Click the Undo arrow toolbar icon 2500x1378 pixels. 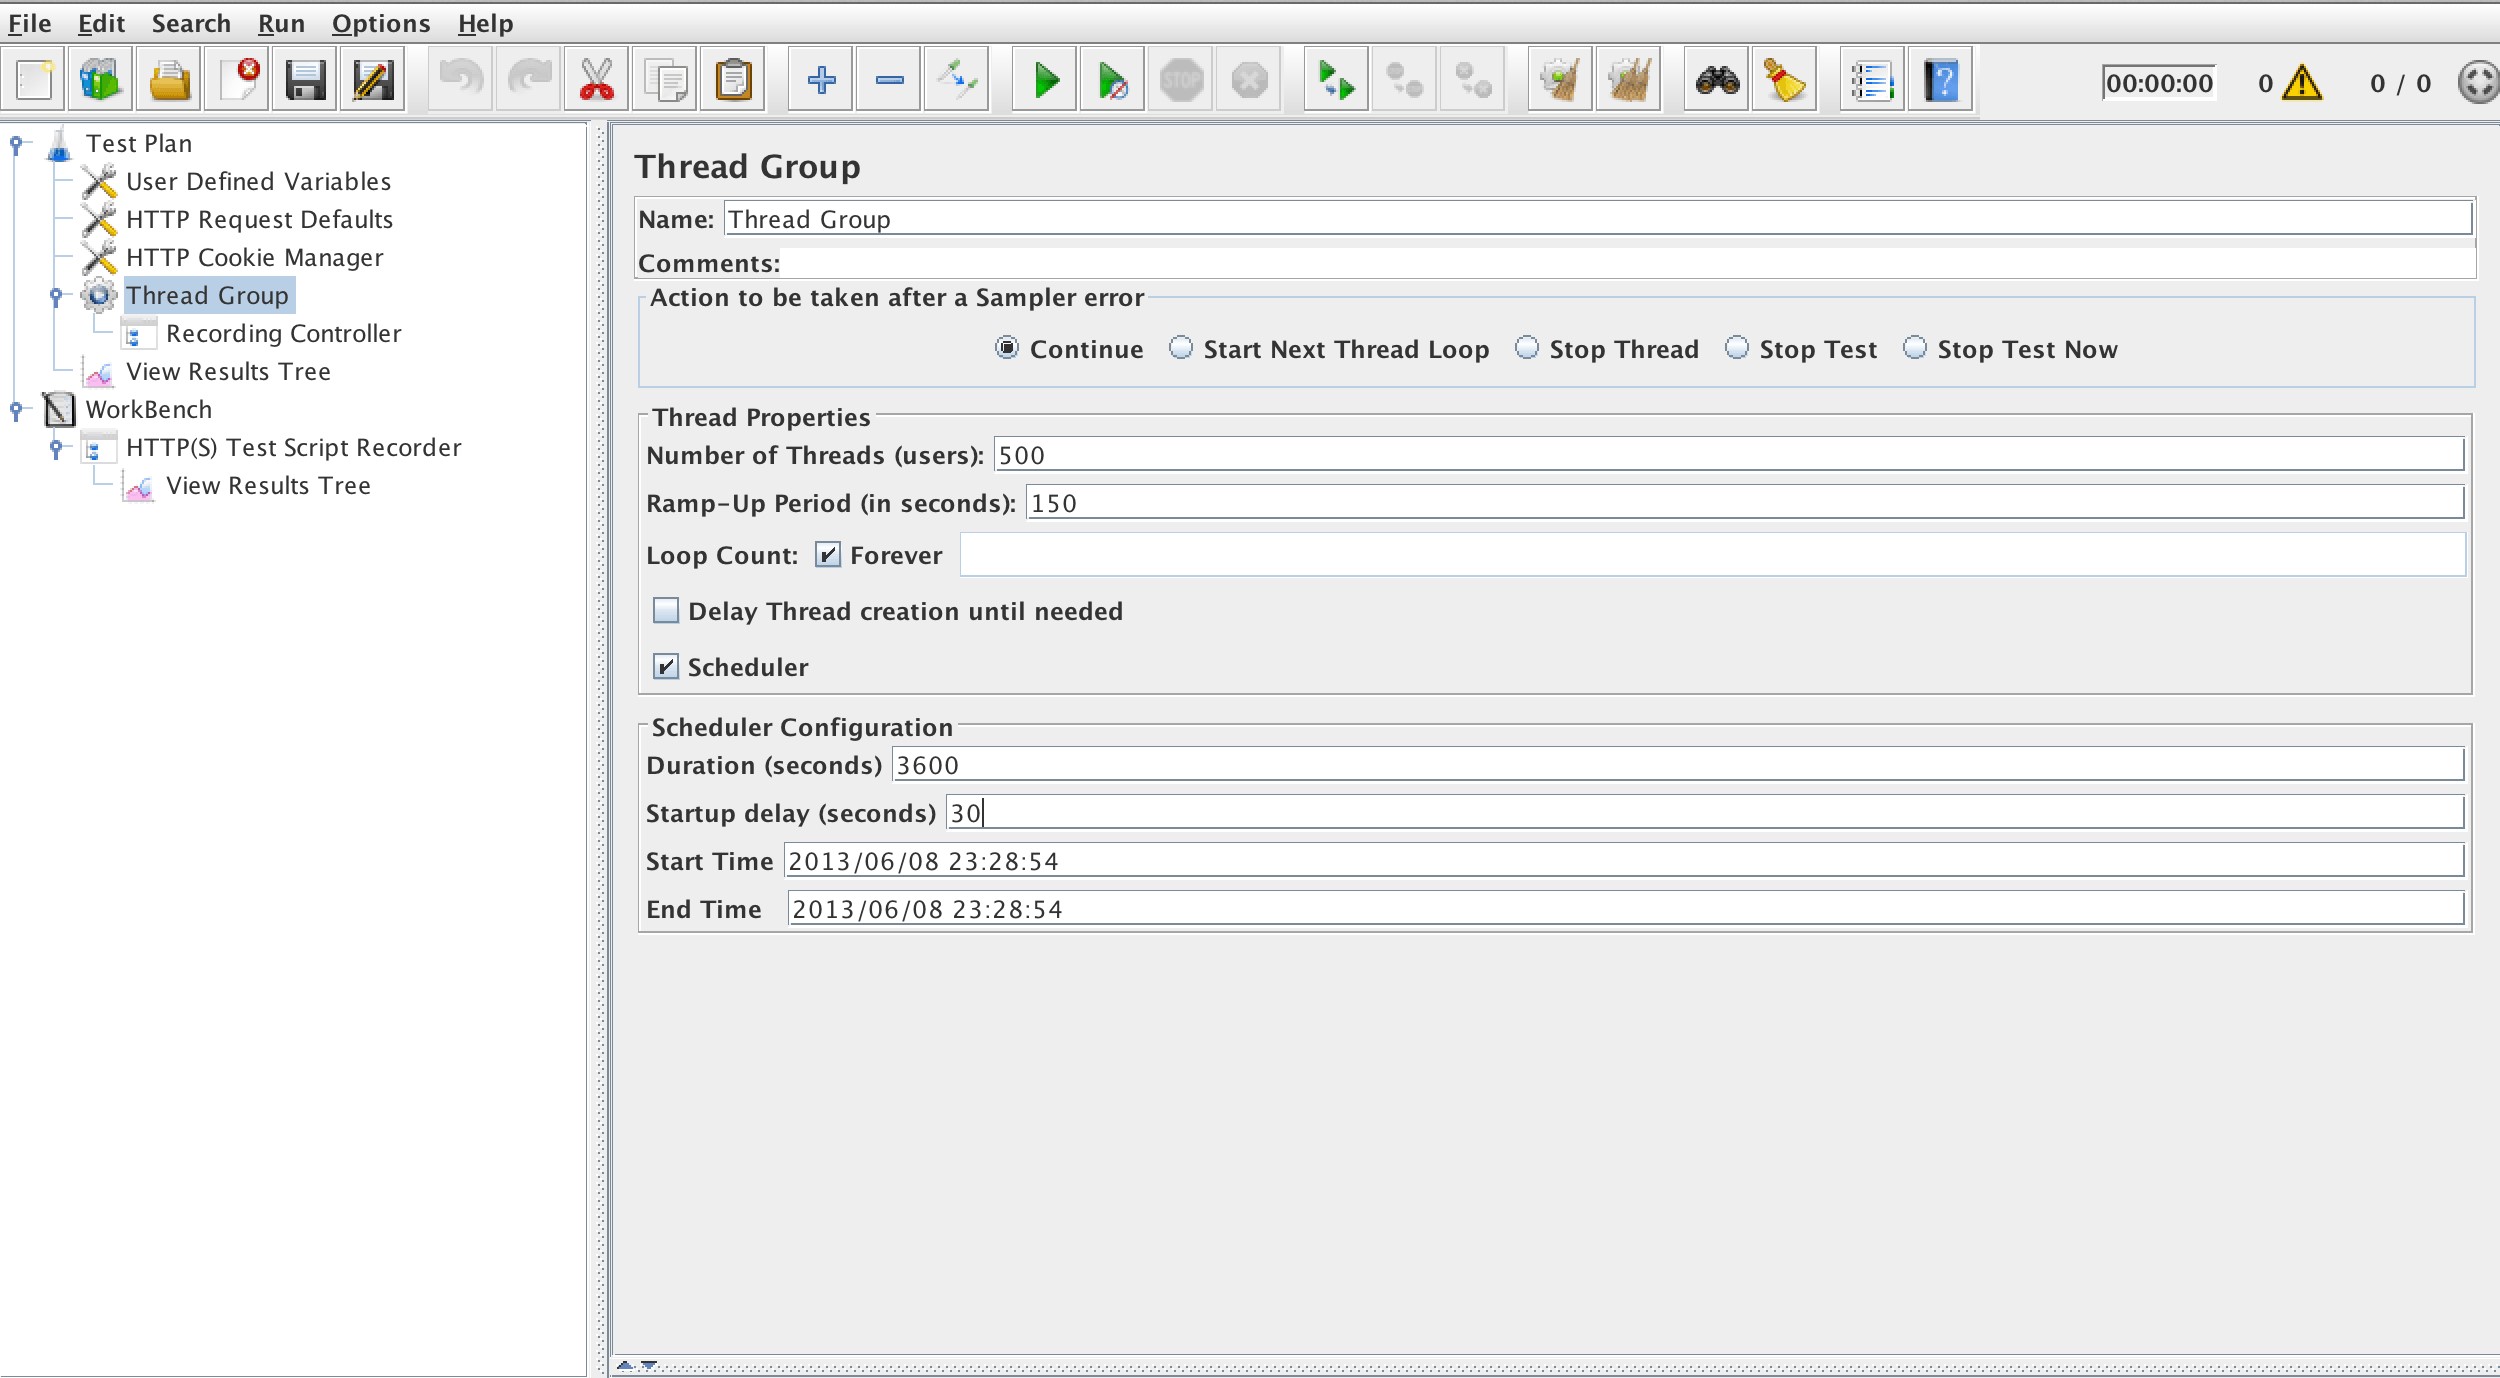[x=459, y=80]
